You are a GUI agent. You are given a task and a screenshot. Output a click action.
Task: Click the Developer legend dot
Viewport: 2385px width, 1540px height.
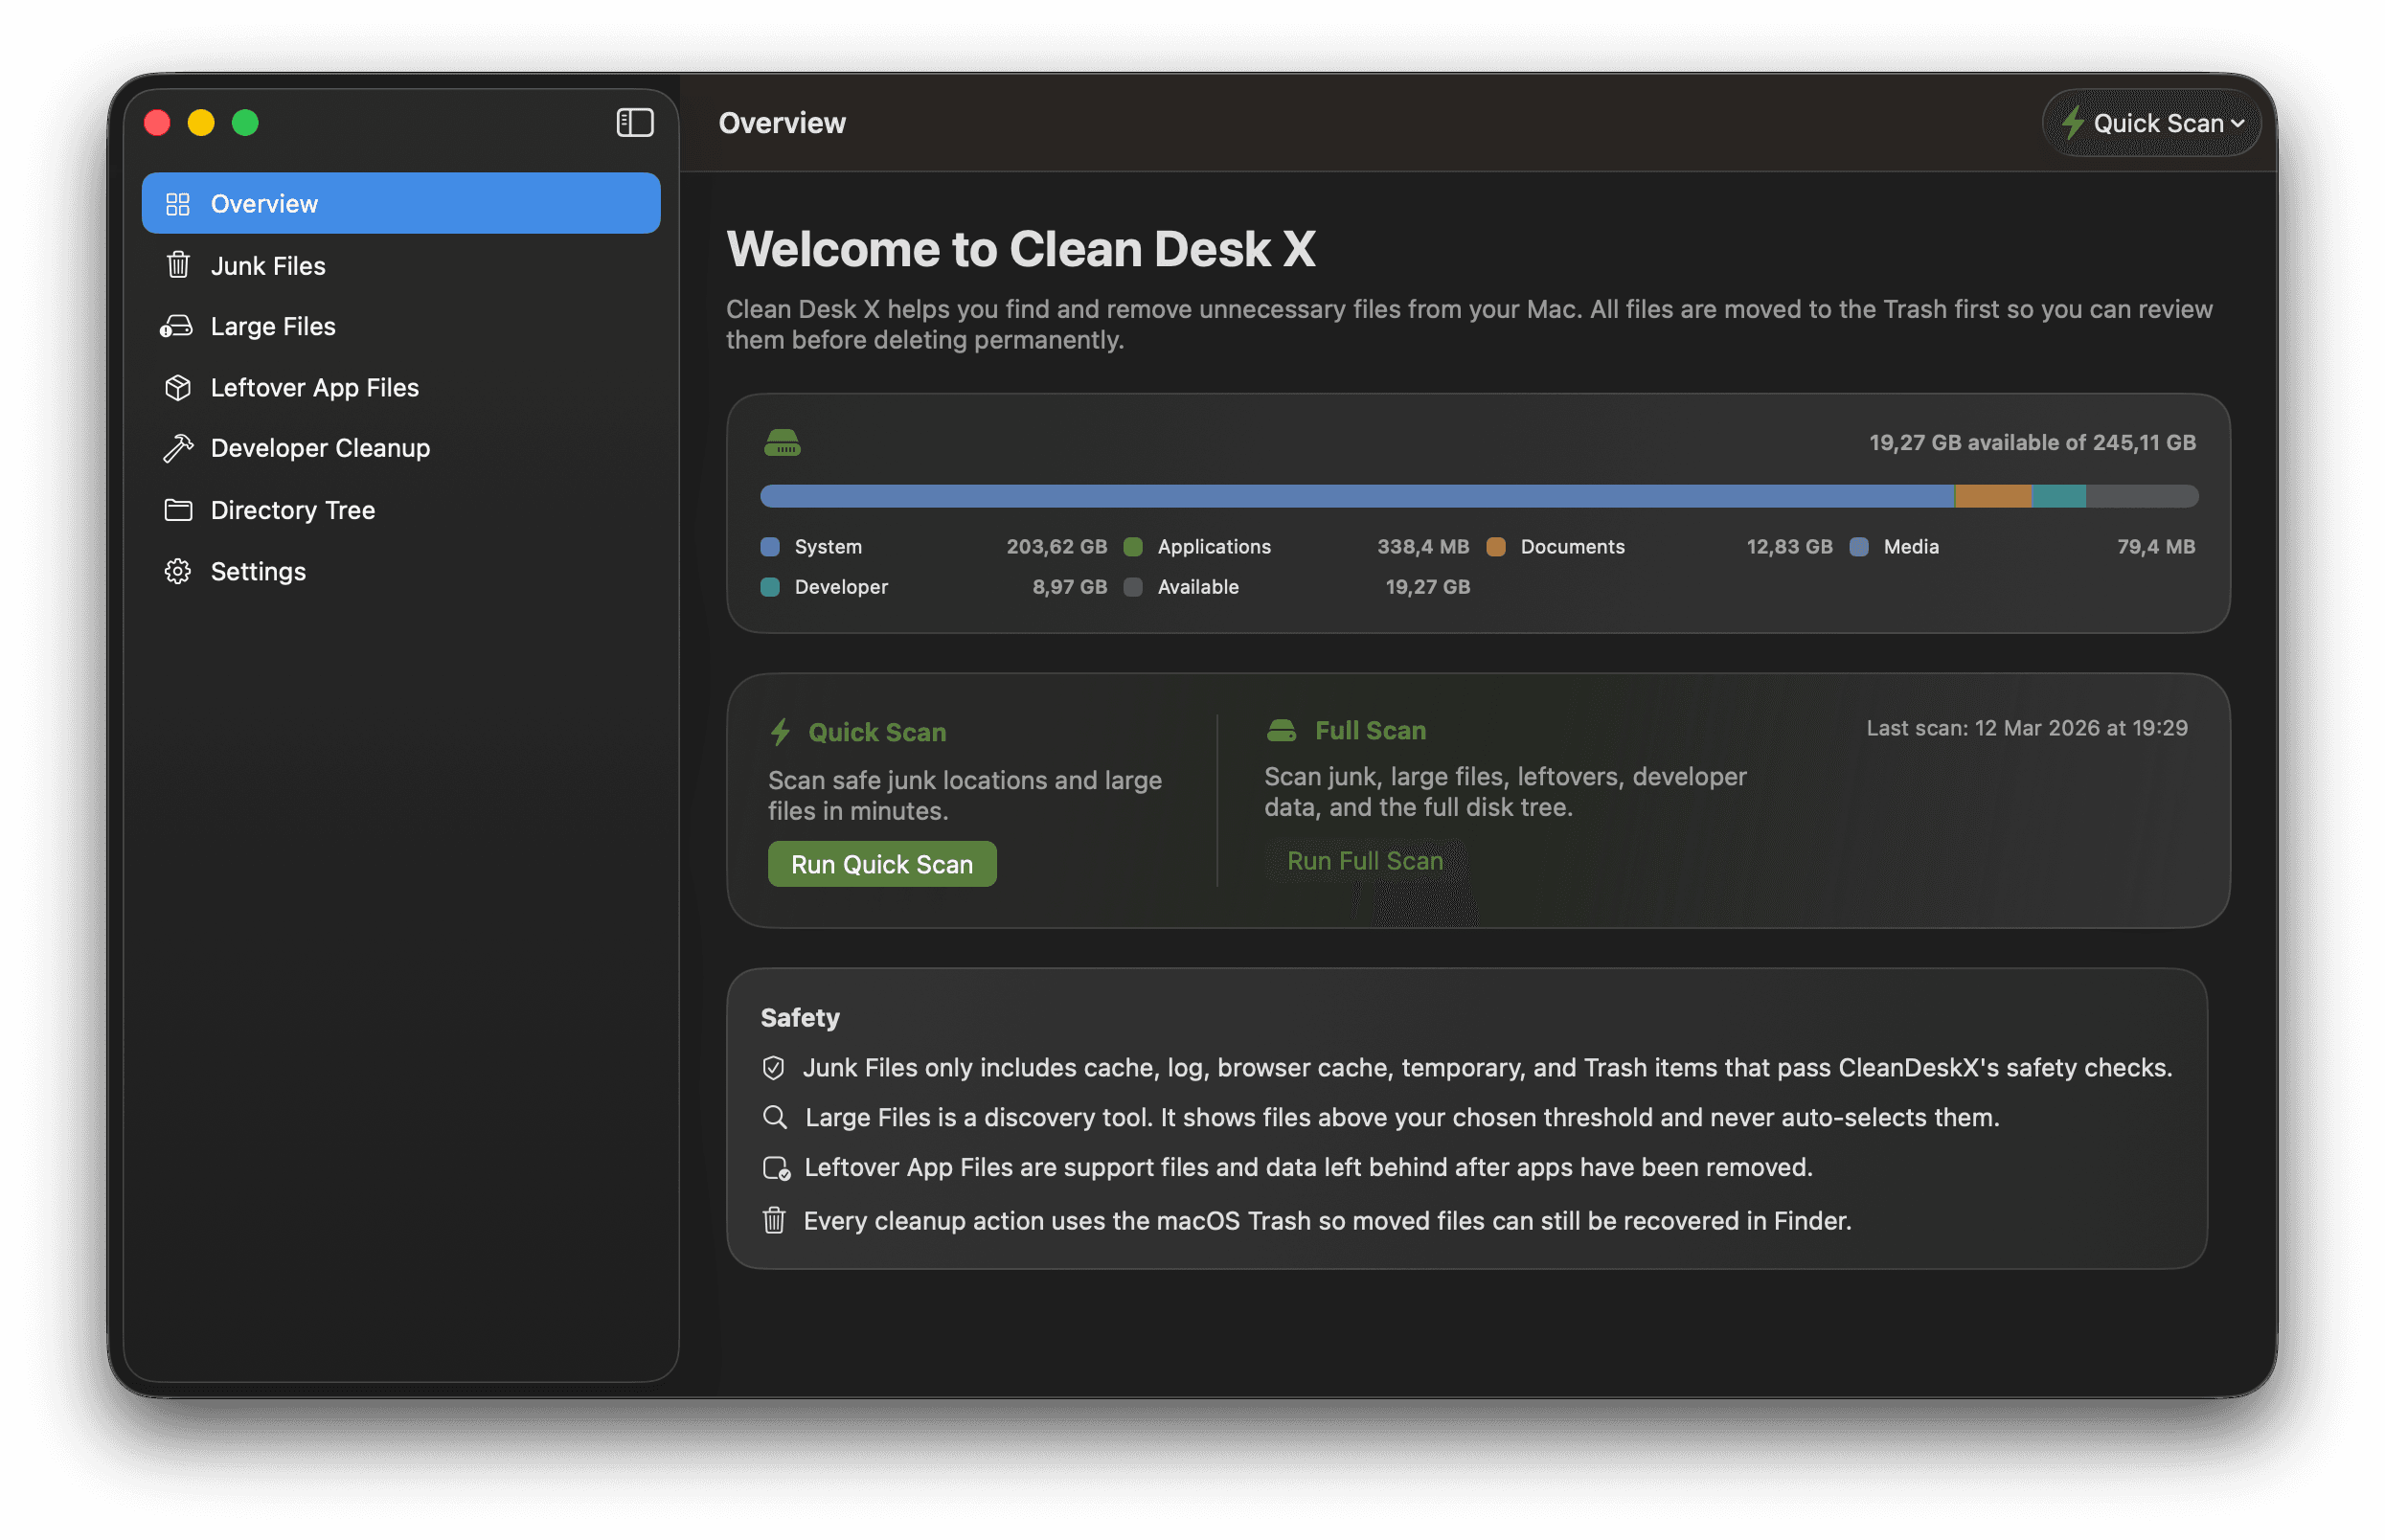pyautogui.click(x=770, y=587)
